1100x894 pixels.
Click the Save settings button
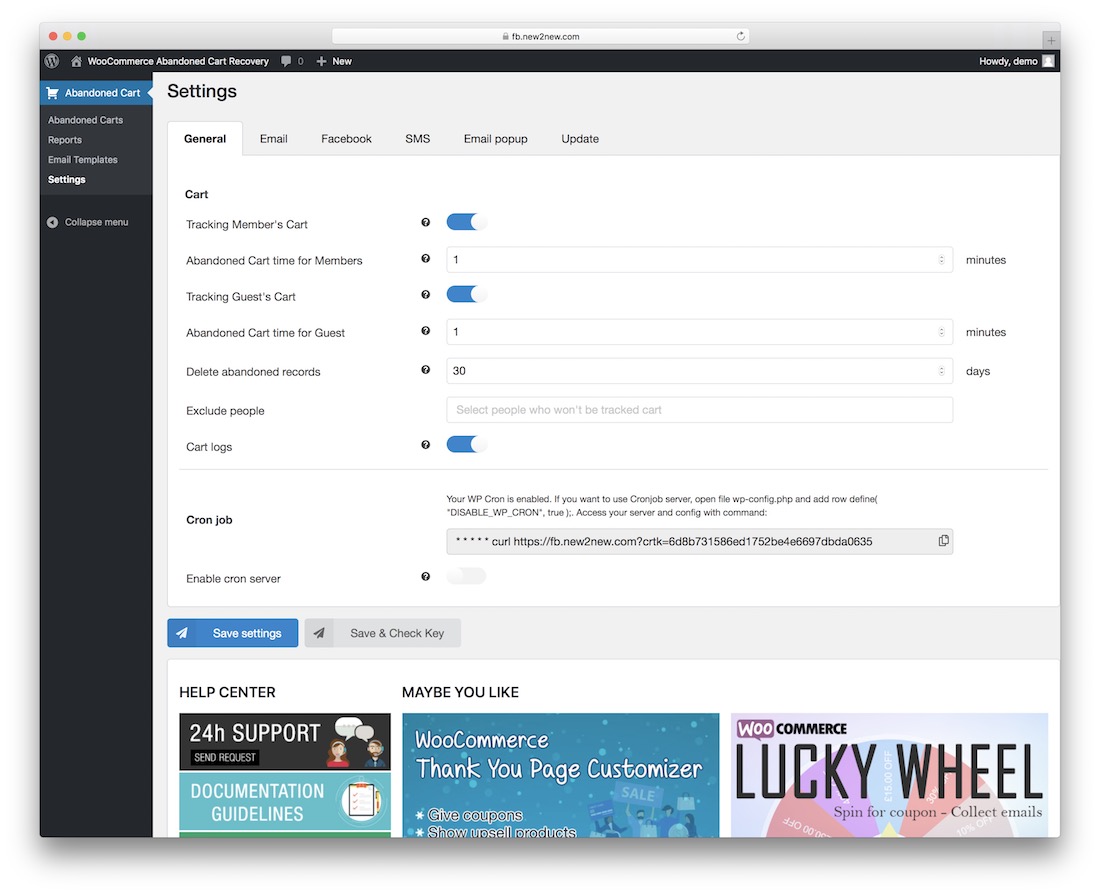233,633
